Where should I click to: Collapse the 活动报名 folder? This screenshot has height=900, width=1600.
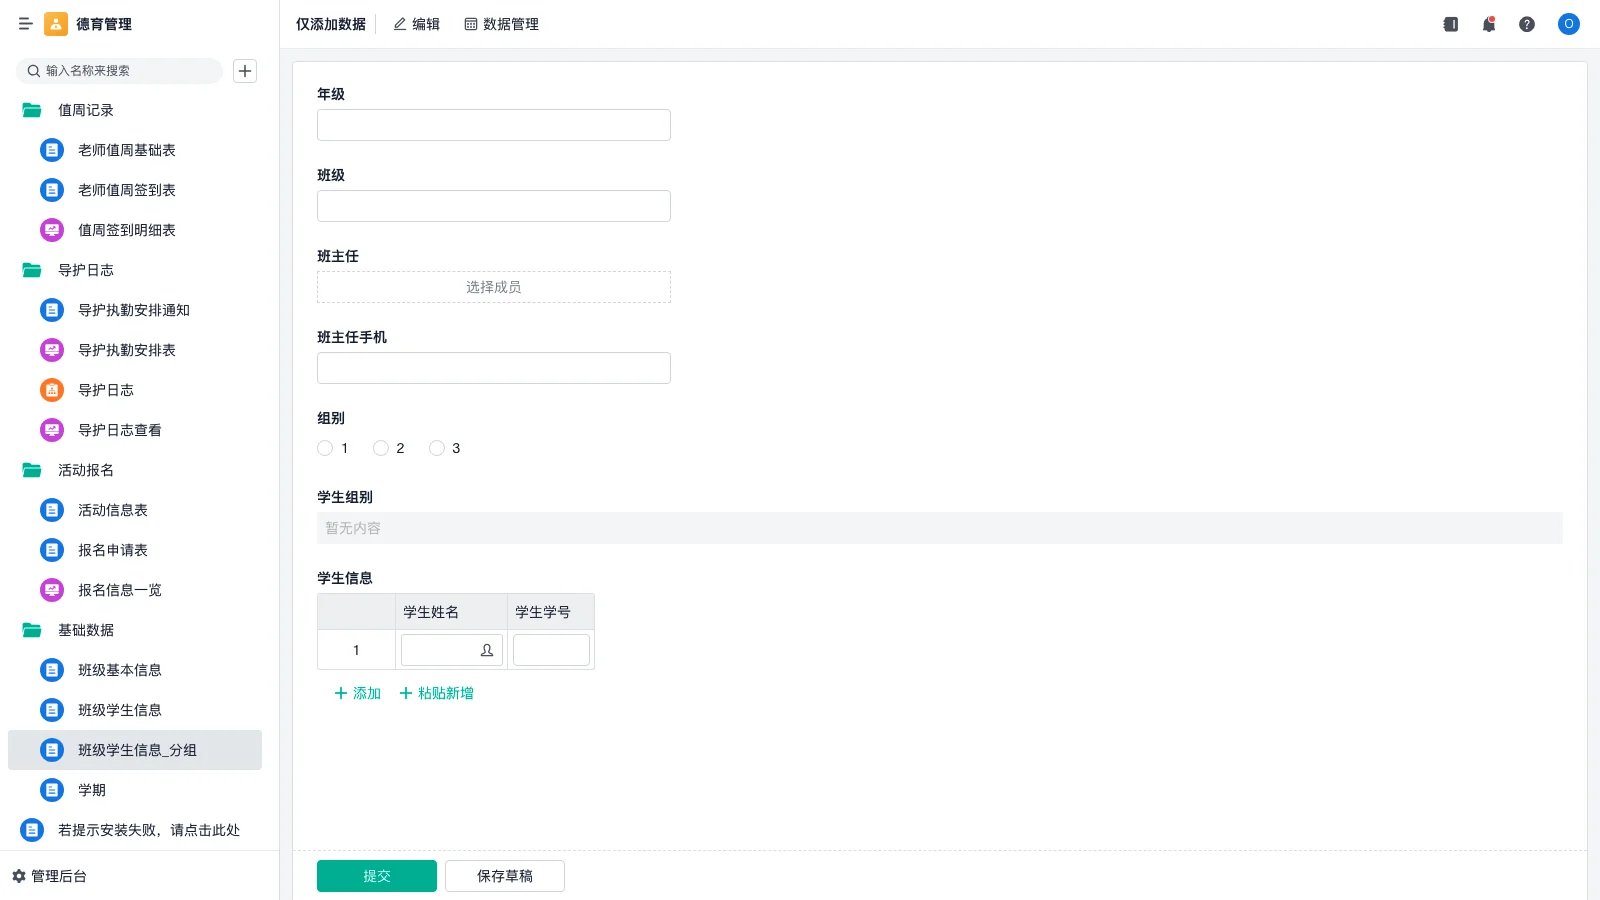[31, 470]
